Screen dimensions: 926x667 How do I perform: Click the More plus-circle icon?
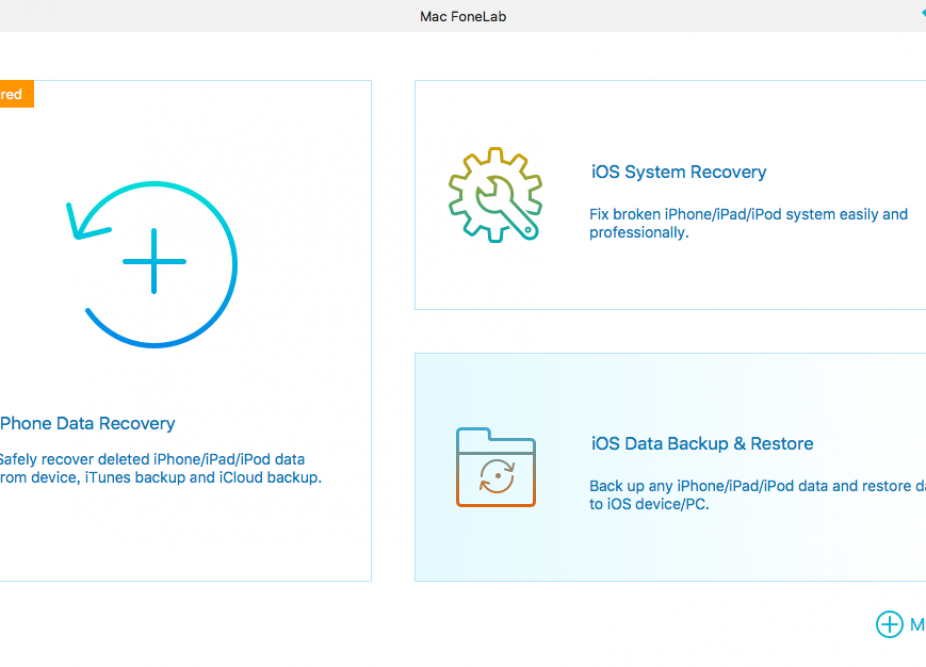[889, 624]
